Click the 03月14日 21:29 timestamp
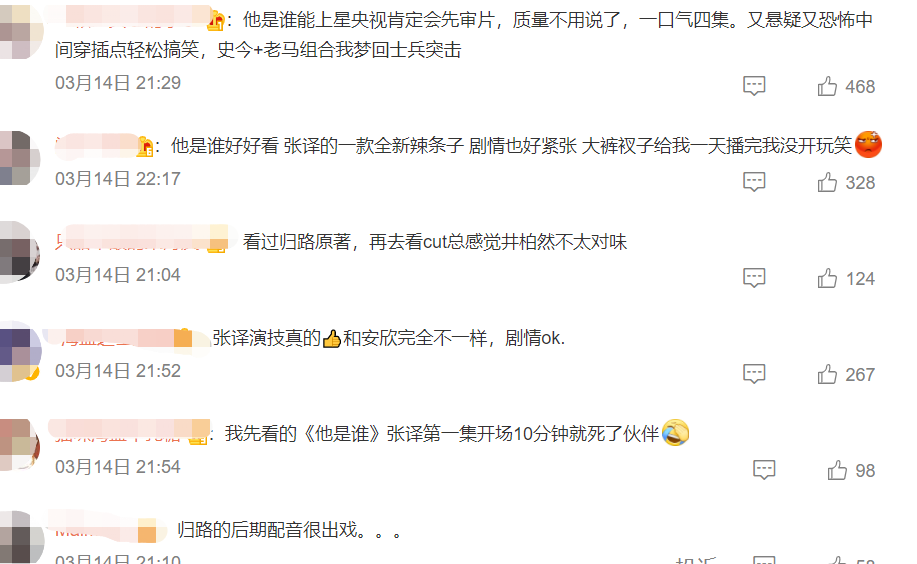This screenshot has width=917, height=564. point(118,83)
